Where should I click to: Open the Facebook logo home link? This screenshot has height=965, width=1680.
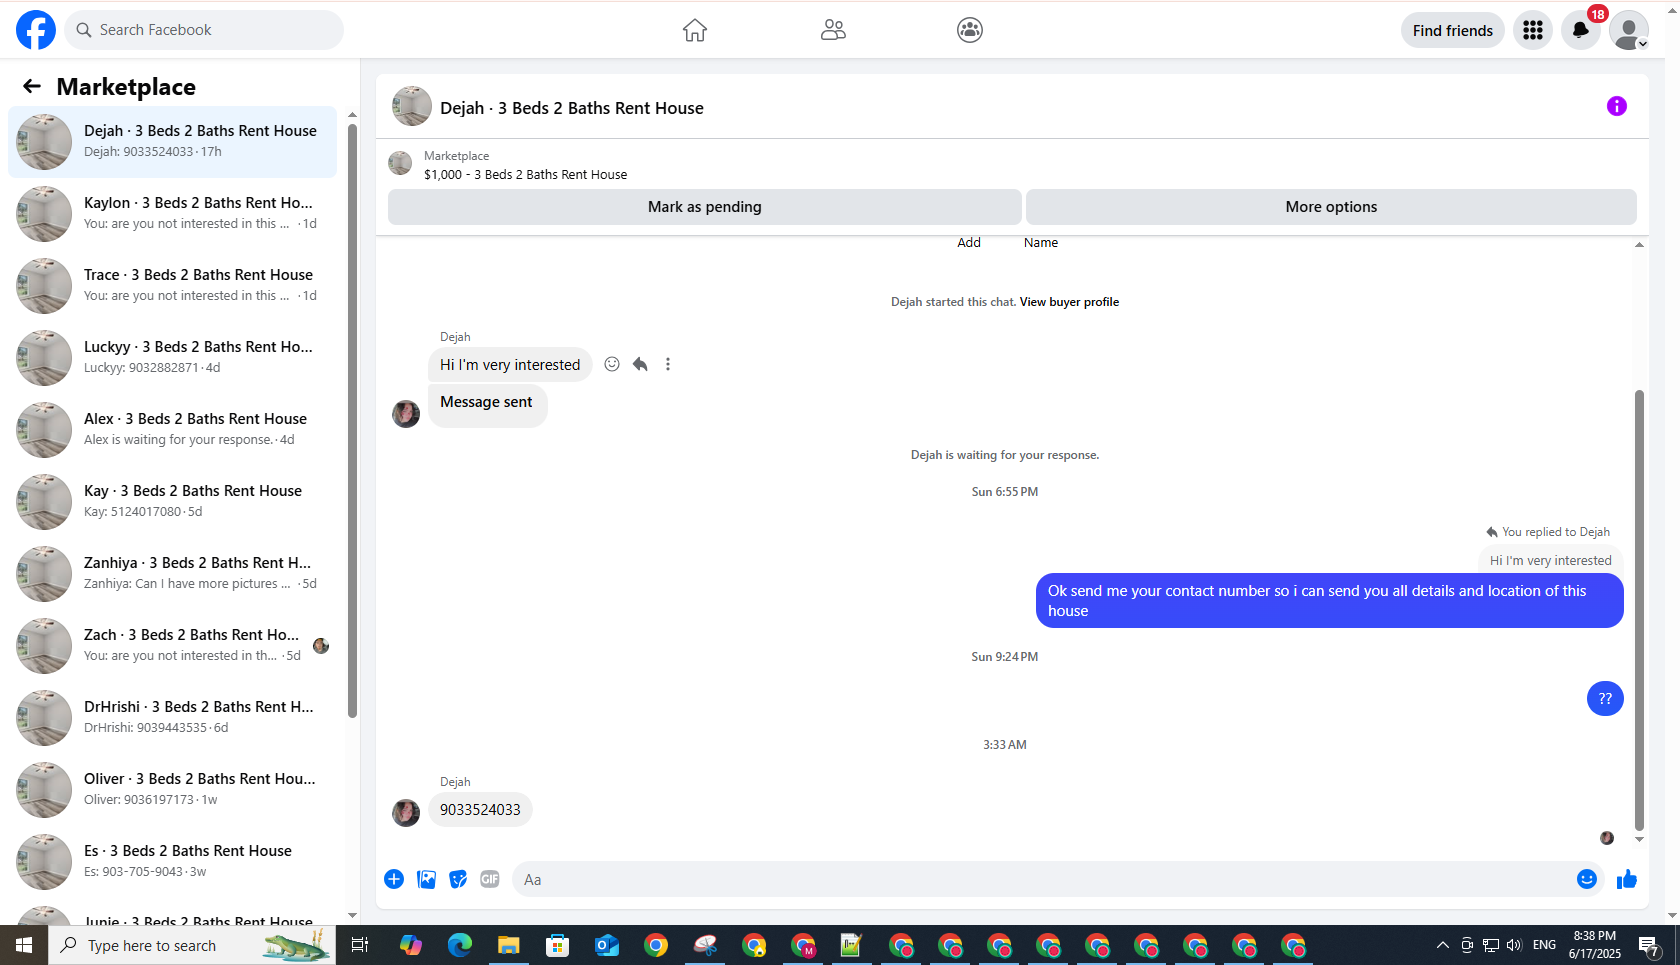[x=36, y=30]
